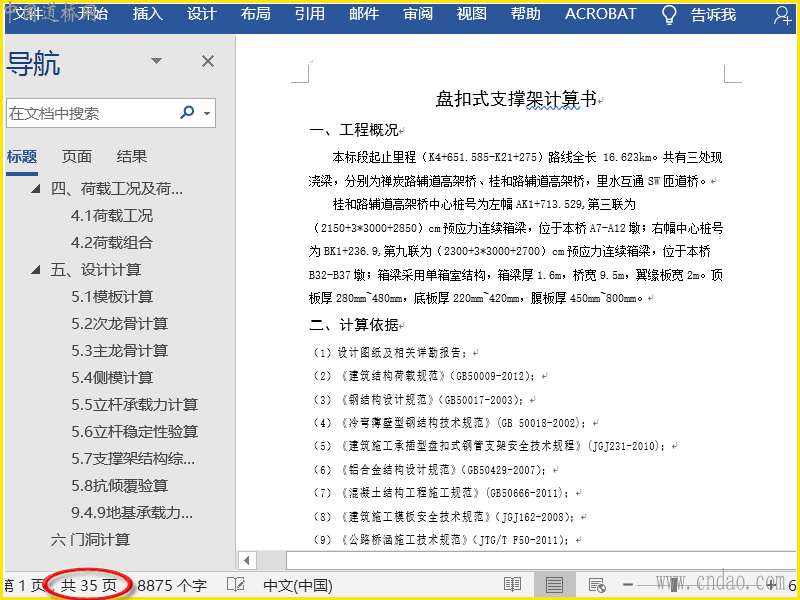The width and height of the screenshot is (800, 600).
Task: Select the 审阅 ribbon tab
Action: (x=418, y=14)
